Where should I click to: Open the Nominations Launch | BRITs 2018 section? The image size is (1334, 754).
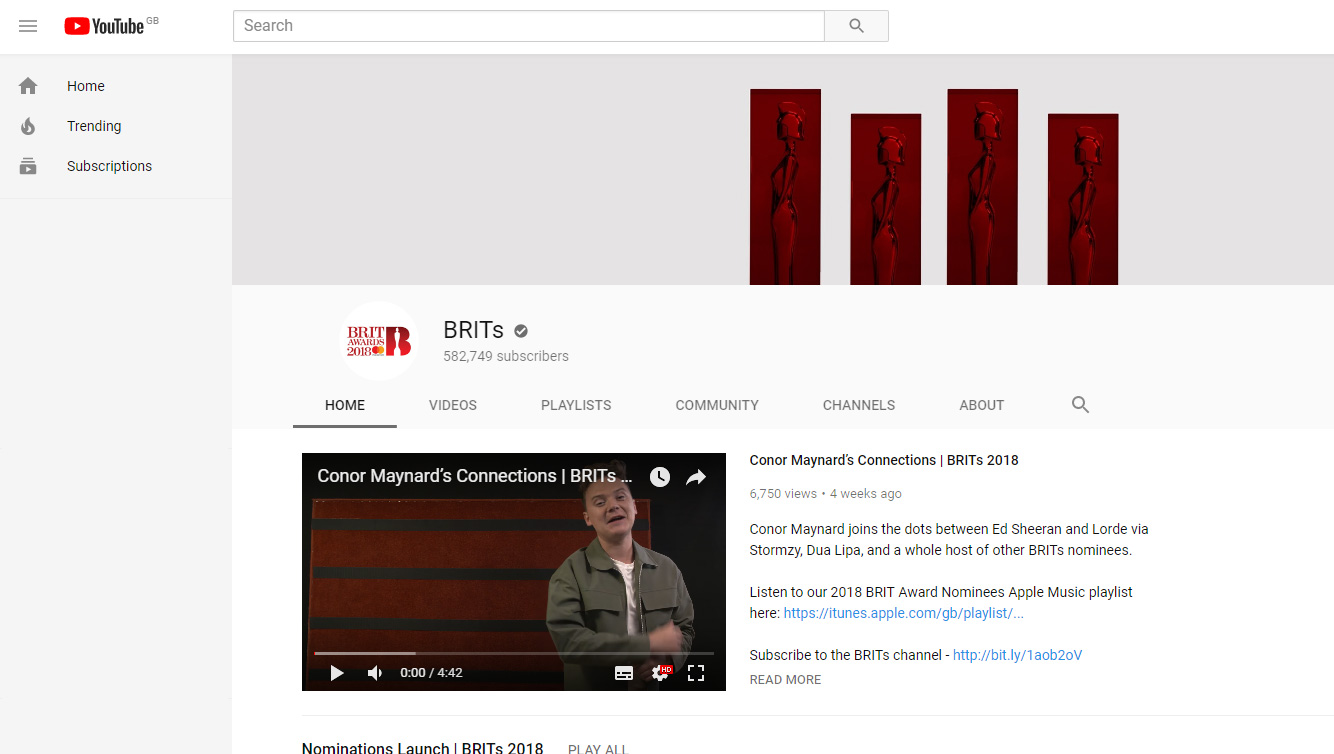click(423, 748)
